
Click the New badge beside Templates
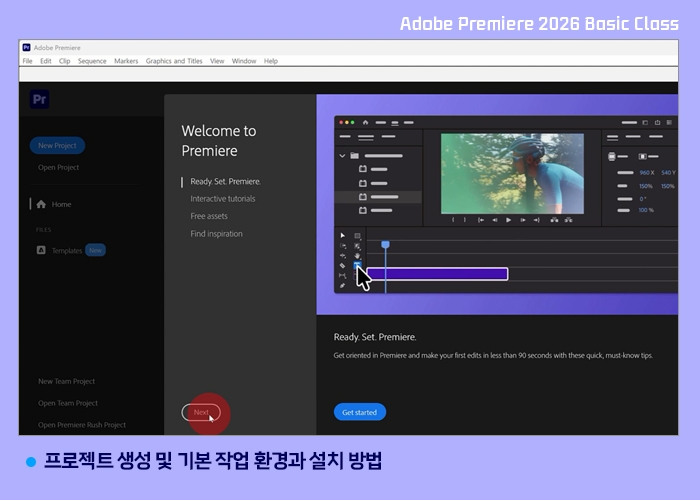point(95,250)
